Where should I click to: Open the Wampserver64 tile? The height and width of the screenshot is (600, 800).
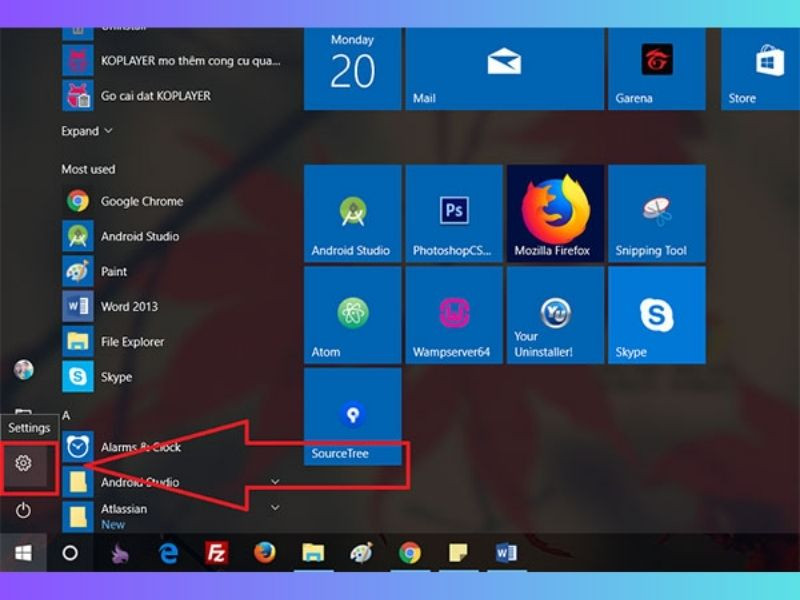tap(454, 315)
